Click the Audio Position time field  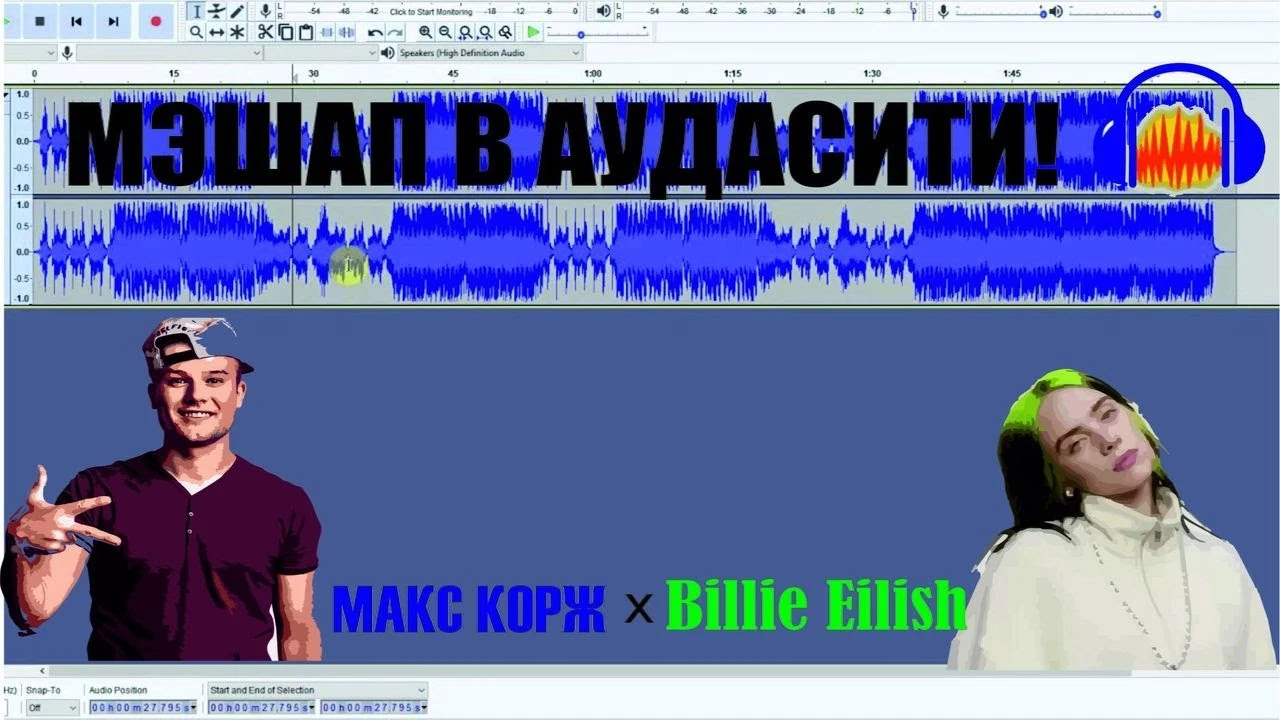pyautogui.click(x=142, y=707)
